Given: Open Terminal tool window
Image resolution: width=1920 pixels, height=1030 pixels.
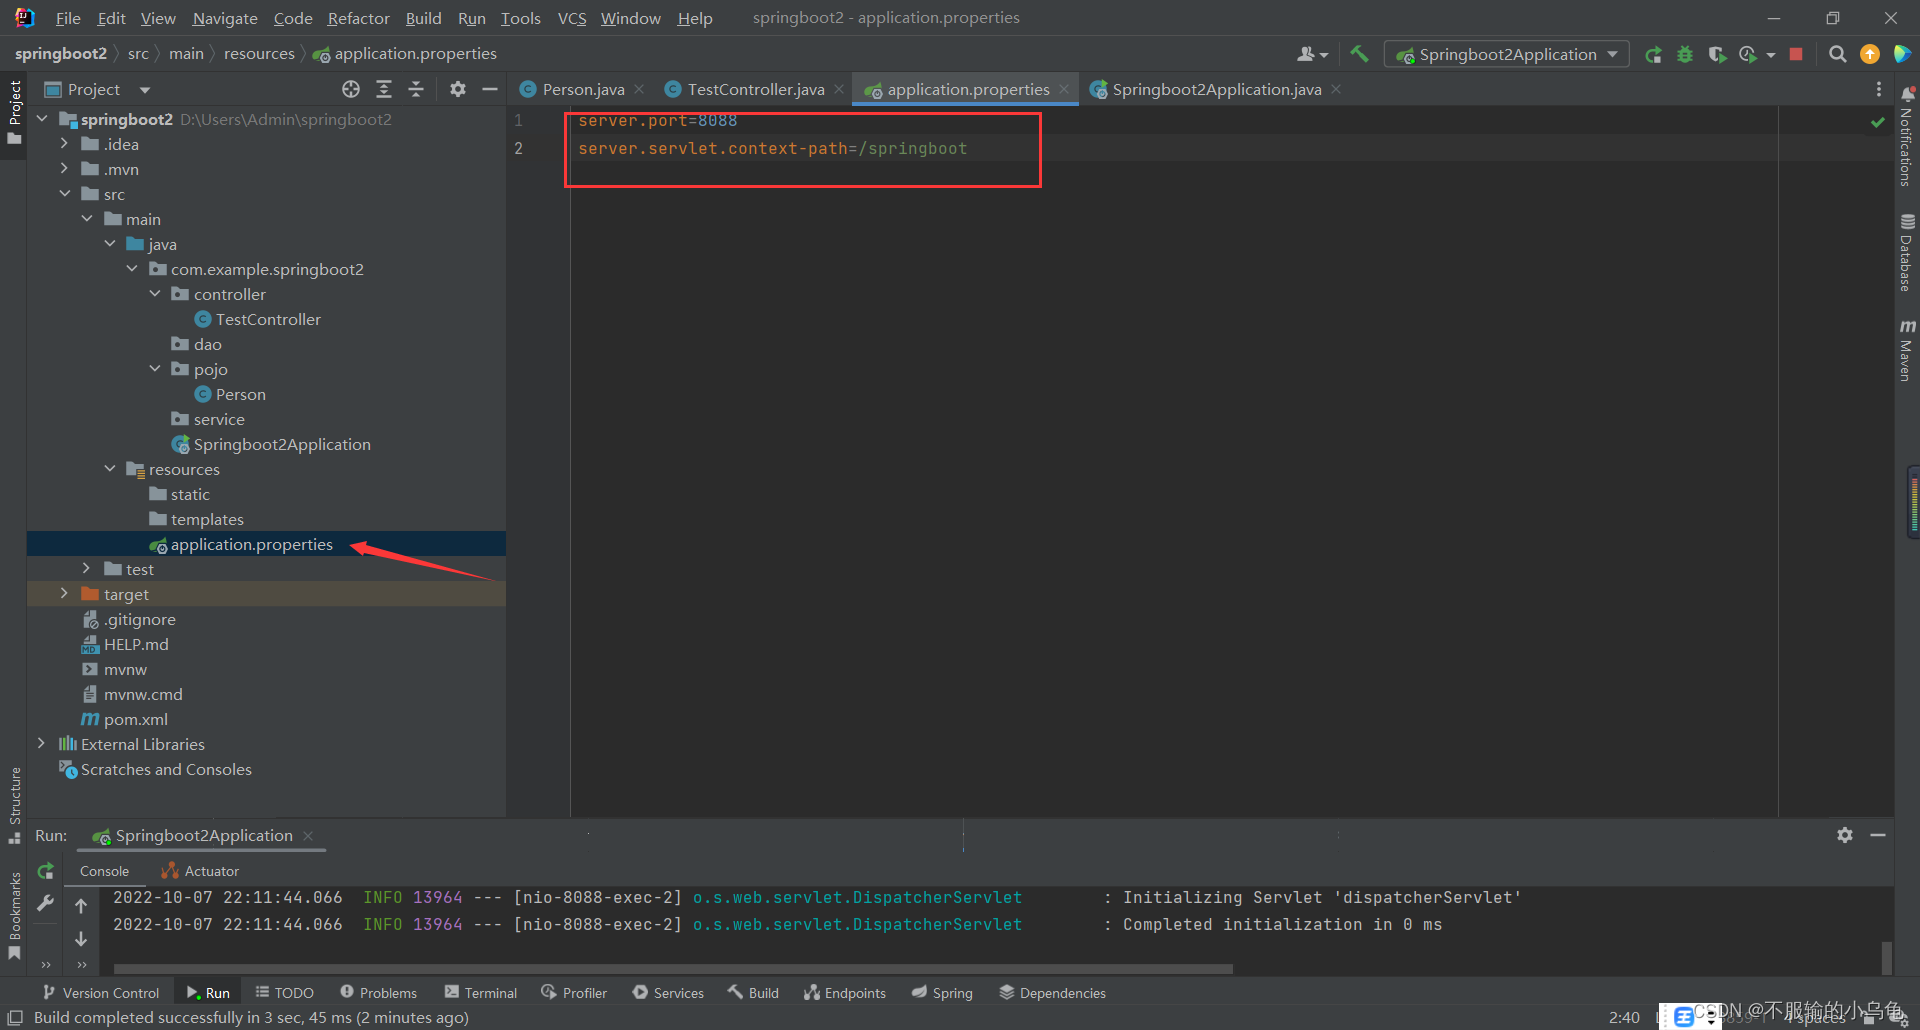Looking at the screenshot, I should [481, 993].
